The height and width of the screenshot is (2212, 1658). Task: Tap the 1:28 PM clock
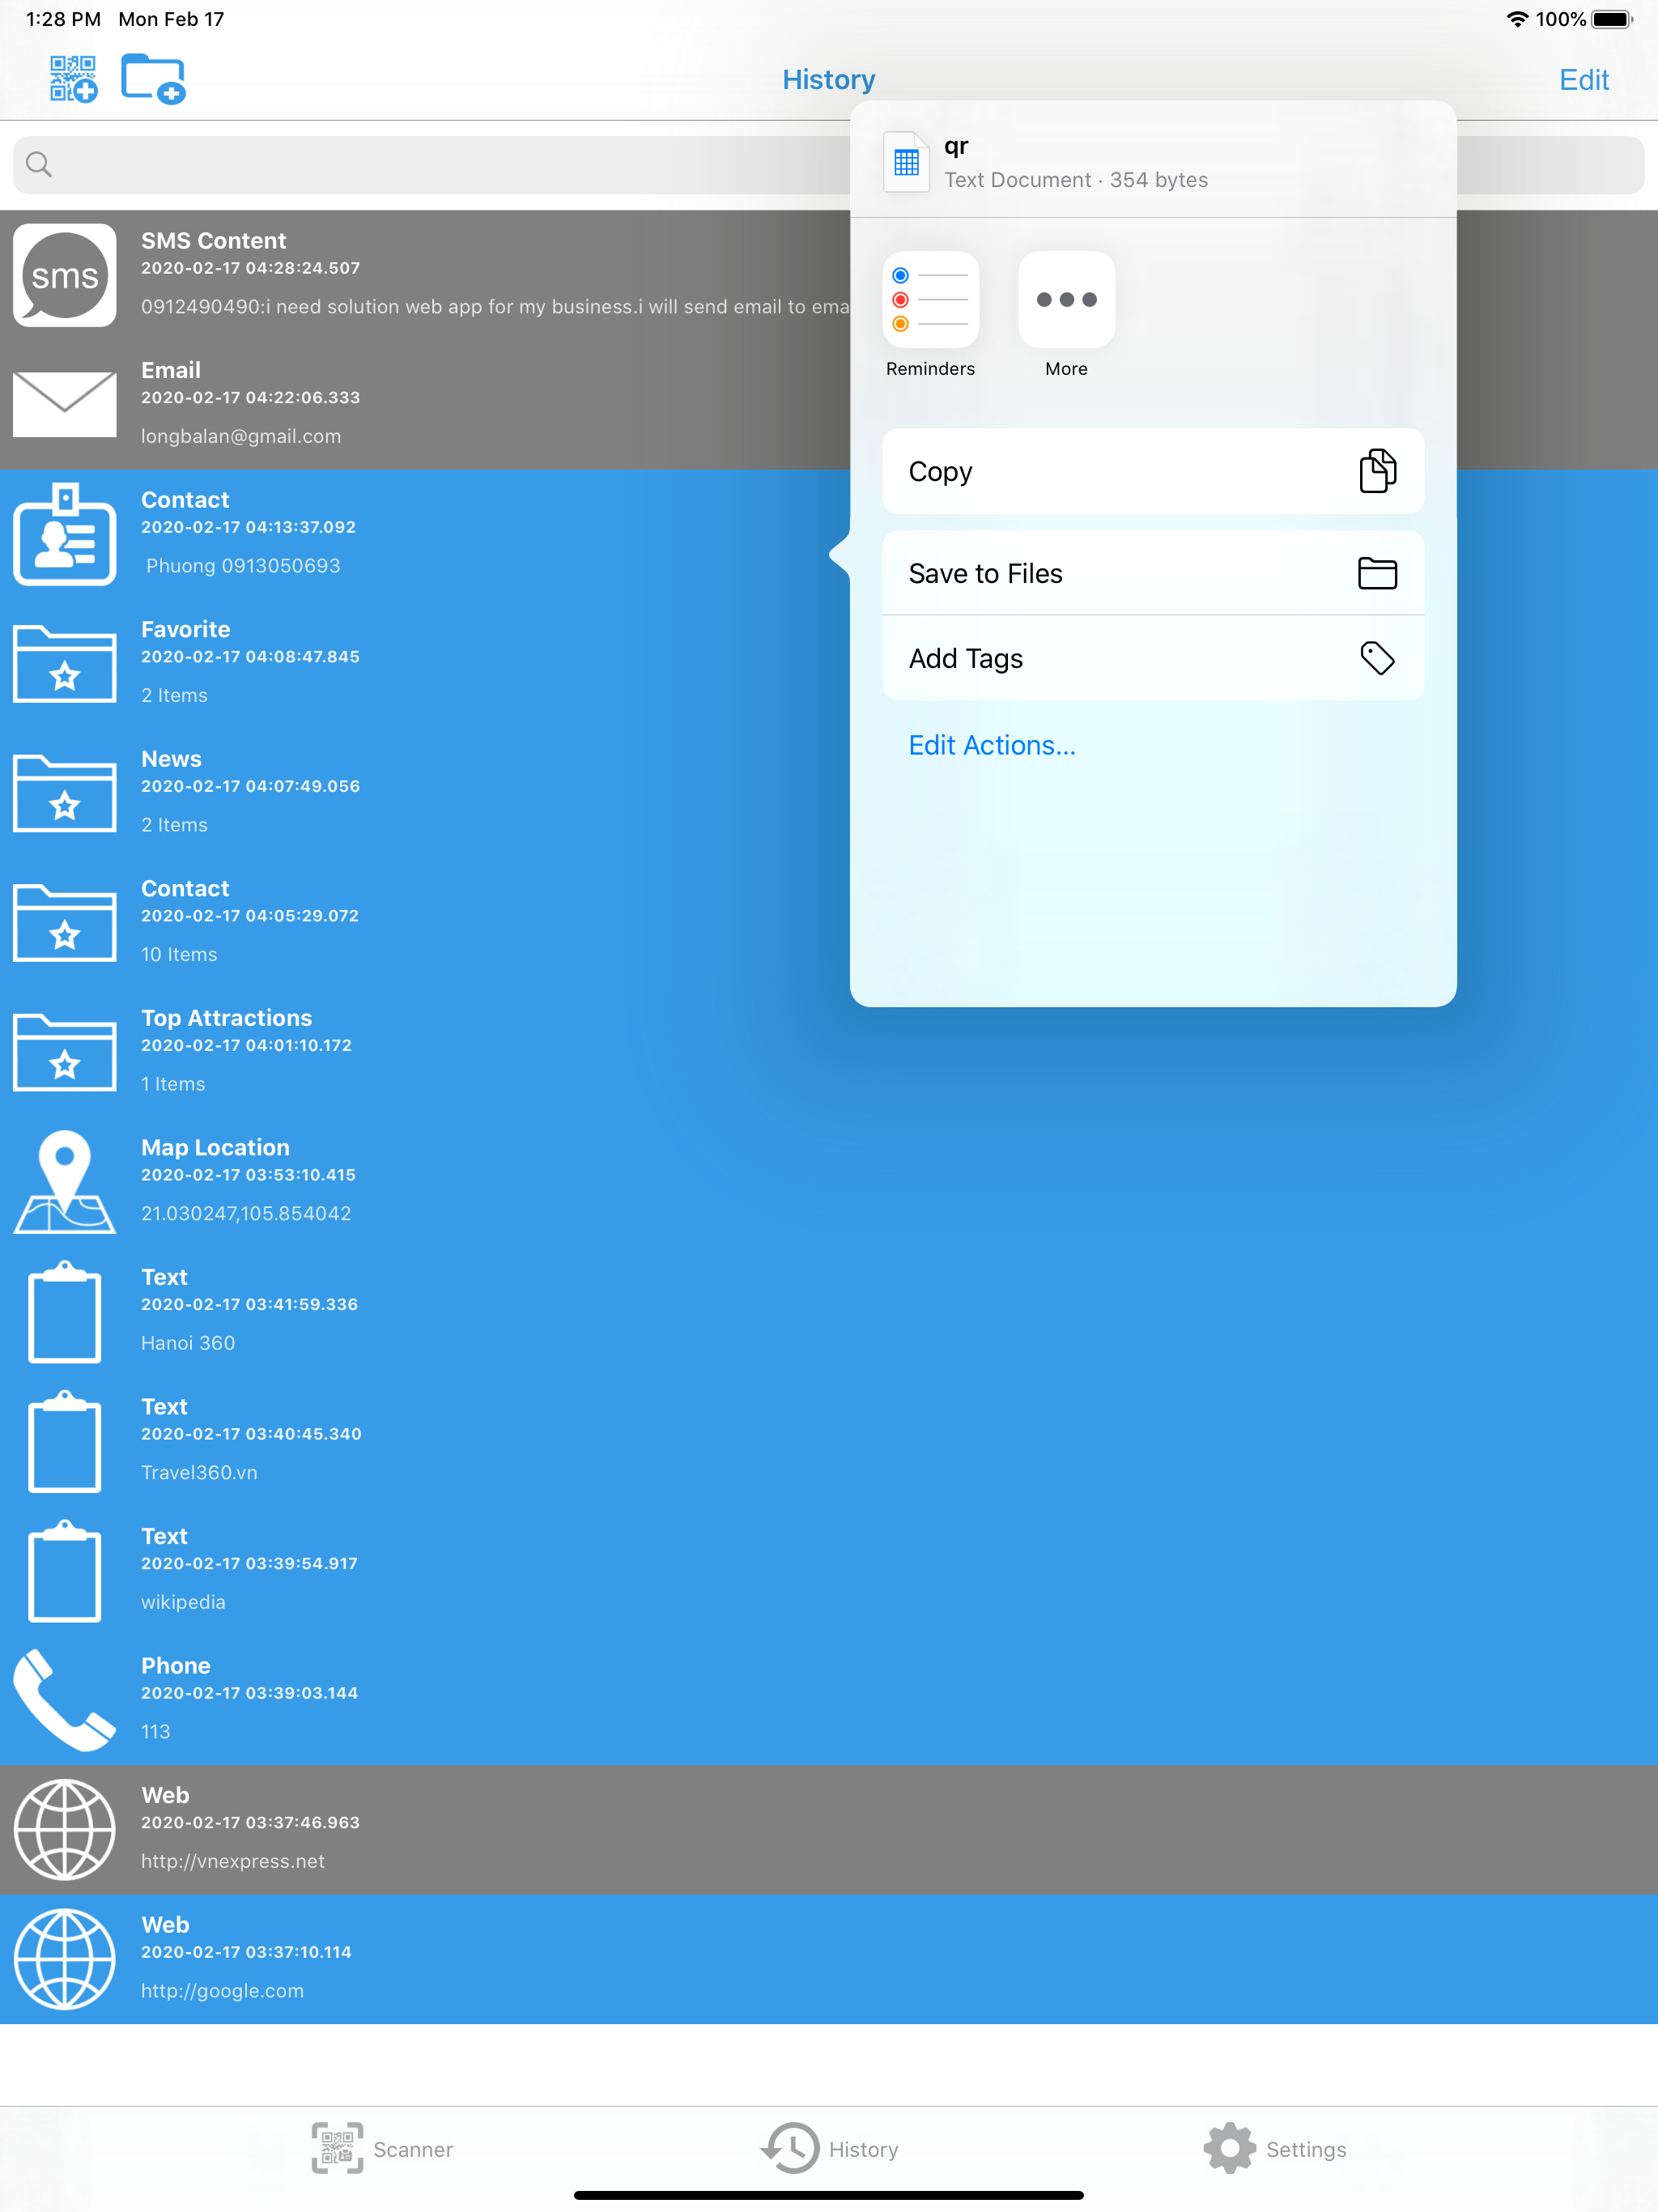tap(63, 19)
